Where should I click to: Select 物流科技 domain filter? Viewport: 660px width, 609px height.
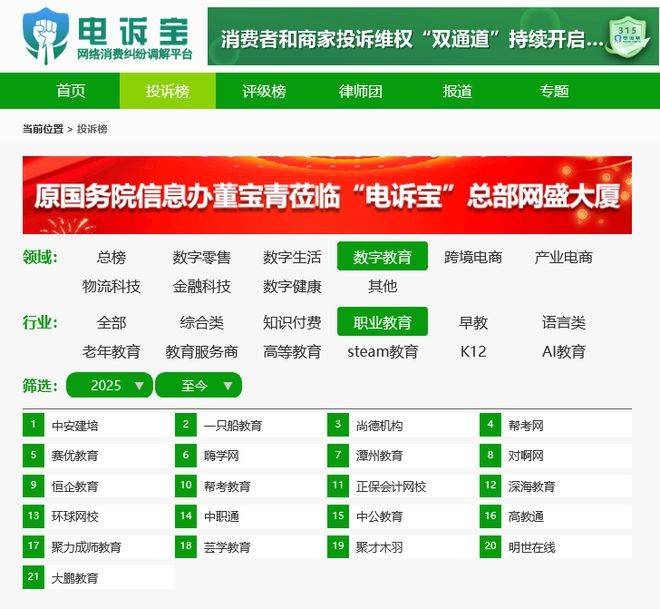[x=111, y=286]
